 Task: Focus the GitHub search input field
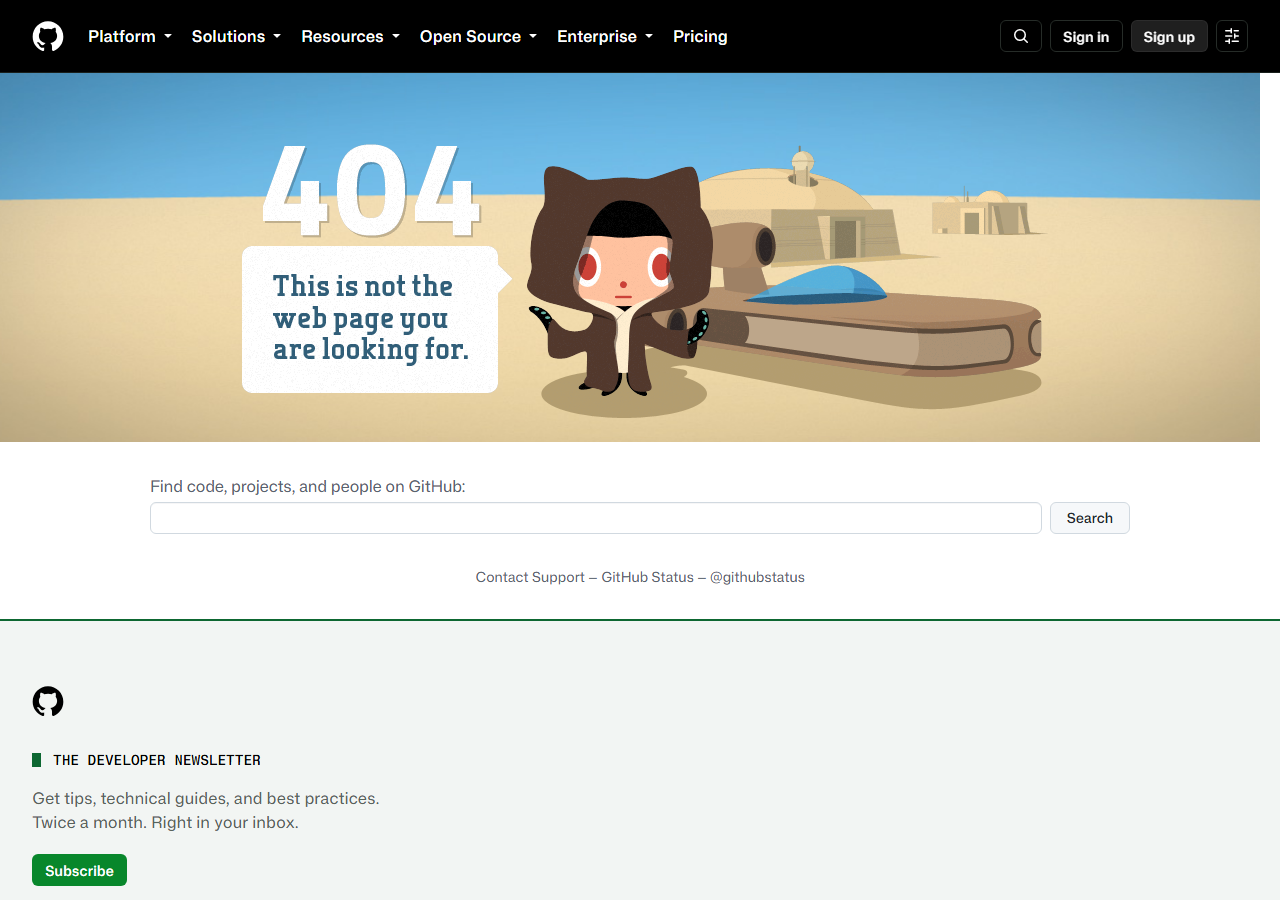tap(596, 518)
